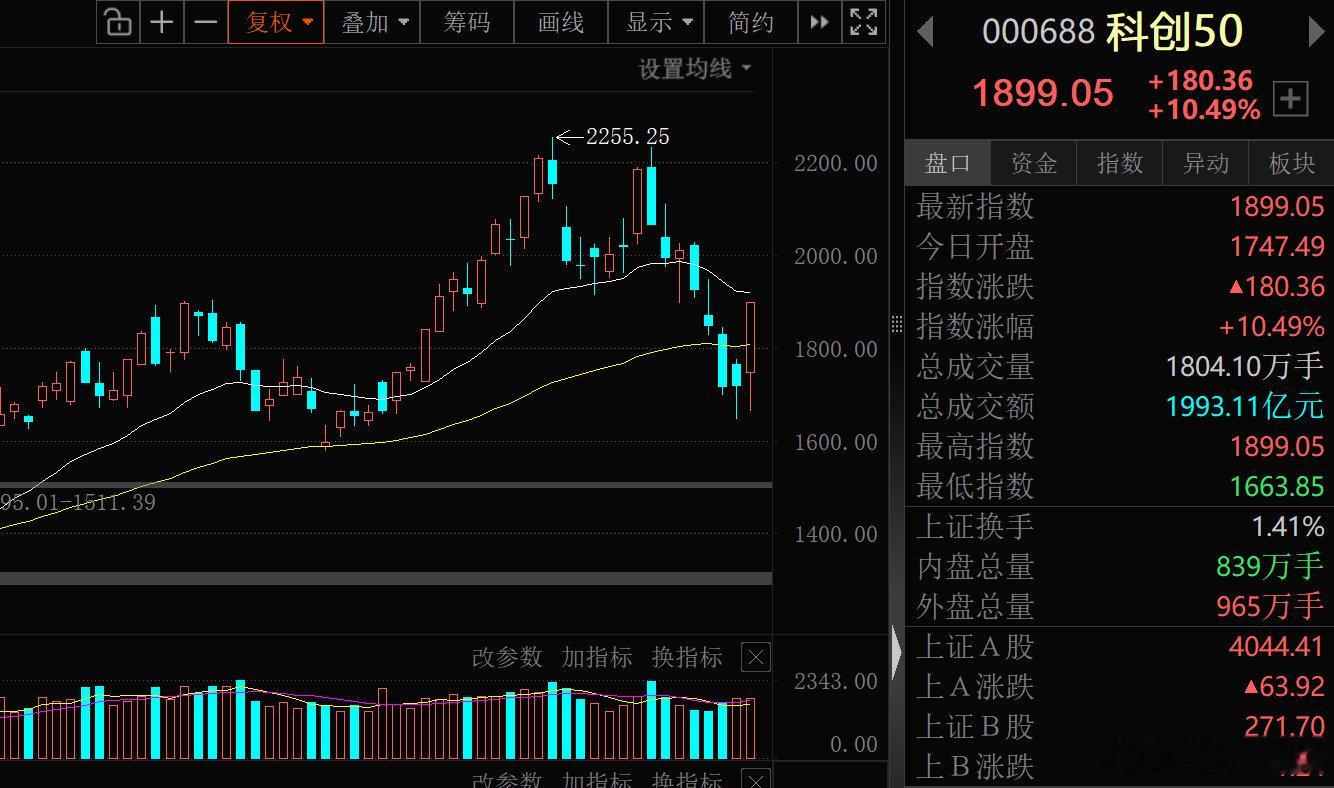Click the 上A涨跌 value 63.92
Image resolution: width=1334 pixels, height=788 pixels.
[1284, 687]
